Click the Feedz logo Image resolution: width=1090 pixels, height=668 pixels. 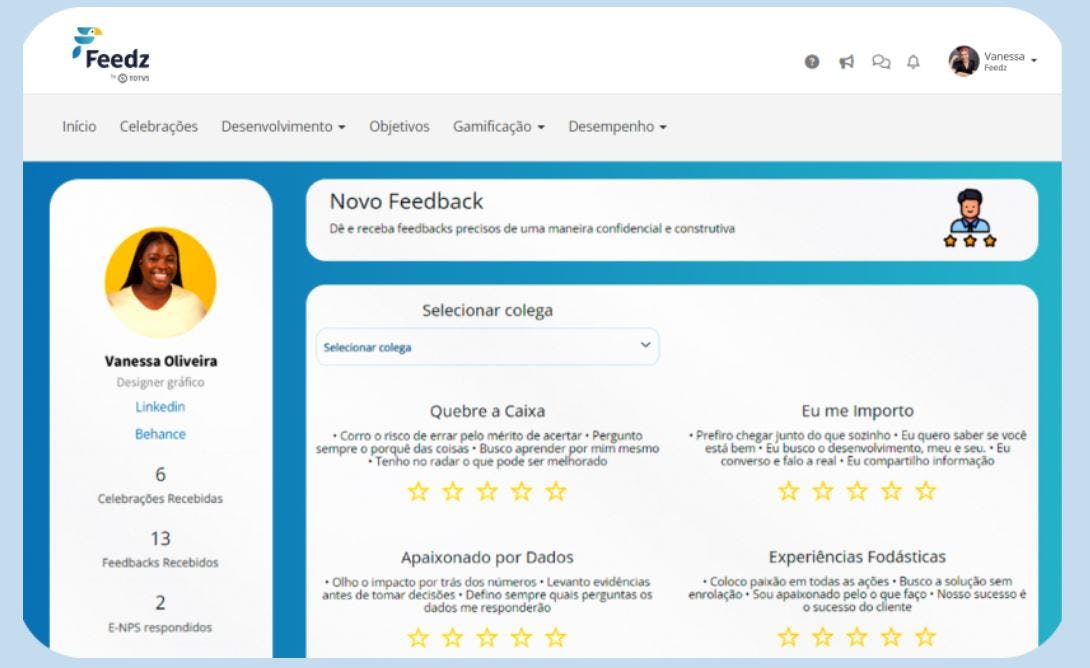[x=108, y=55]
